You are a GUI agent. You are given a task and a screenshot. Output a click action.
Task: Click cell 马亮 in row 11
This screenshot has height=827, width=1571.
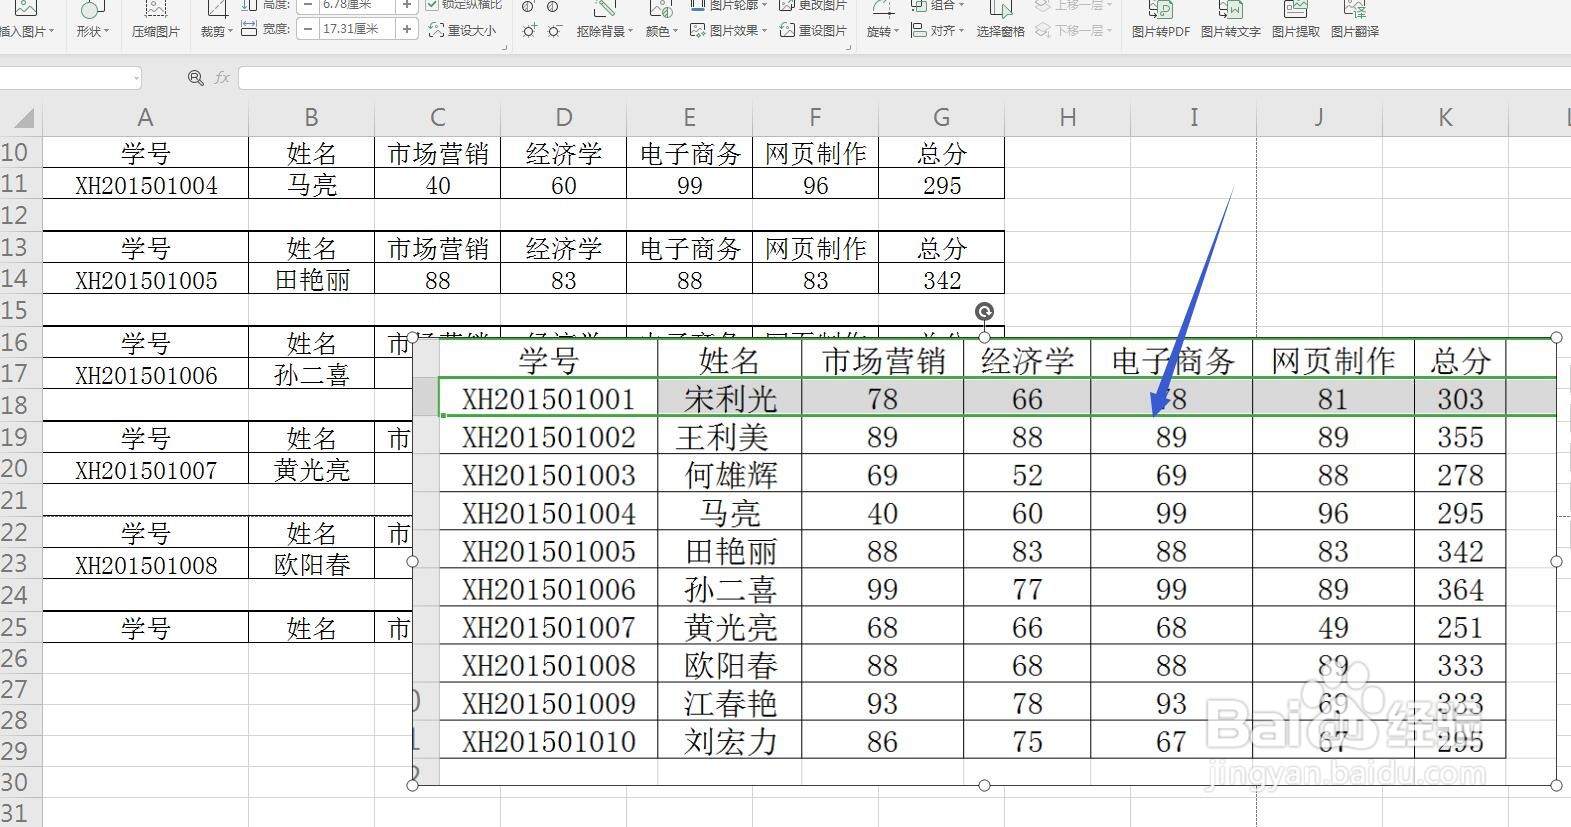tap(312, 185)
